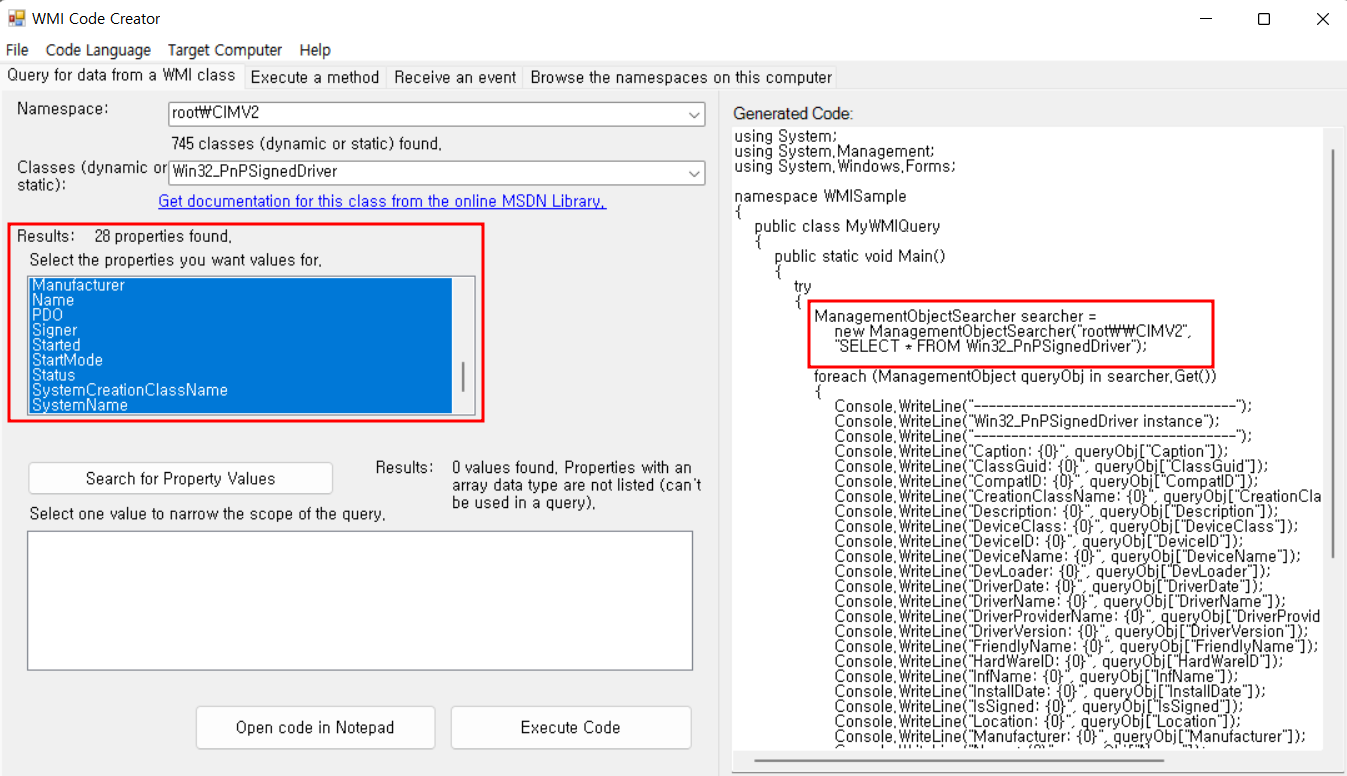
Task: Close the WMI Code Creator window
Action: click(x=1322, y=19)
